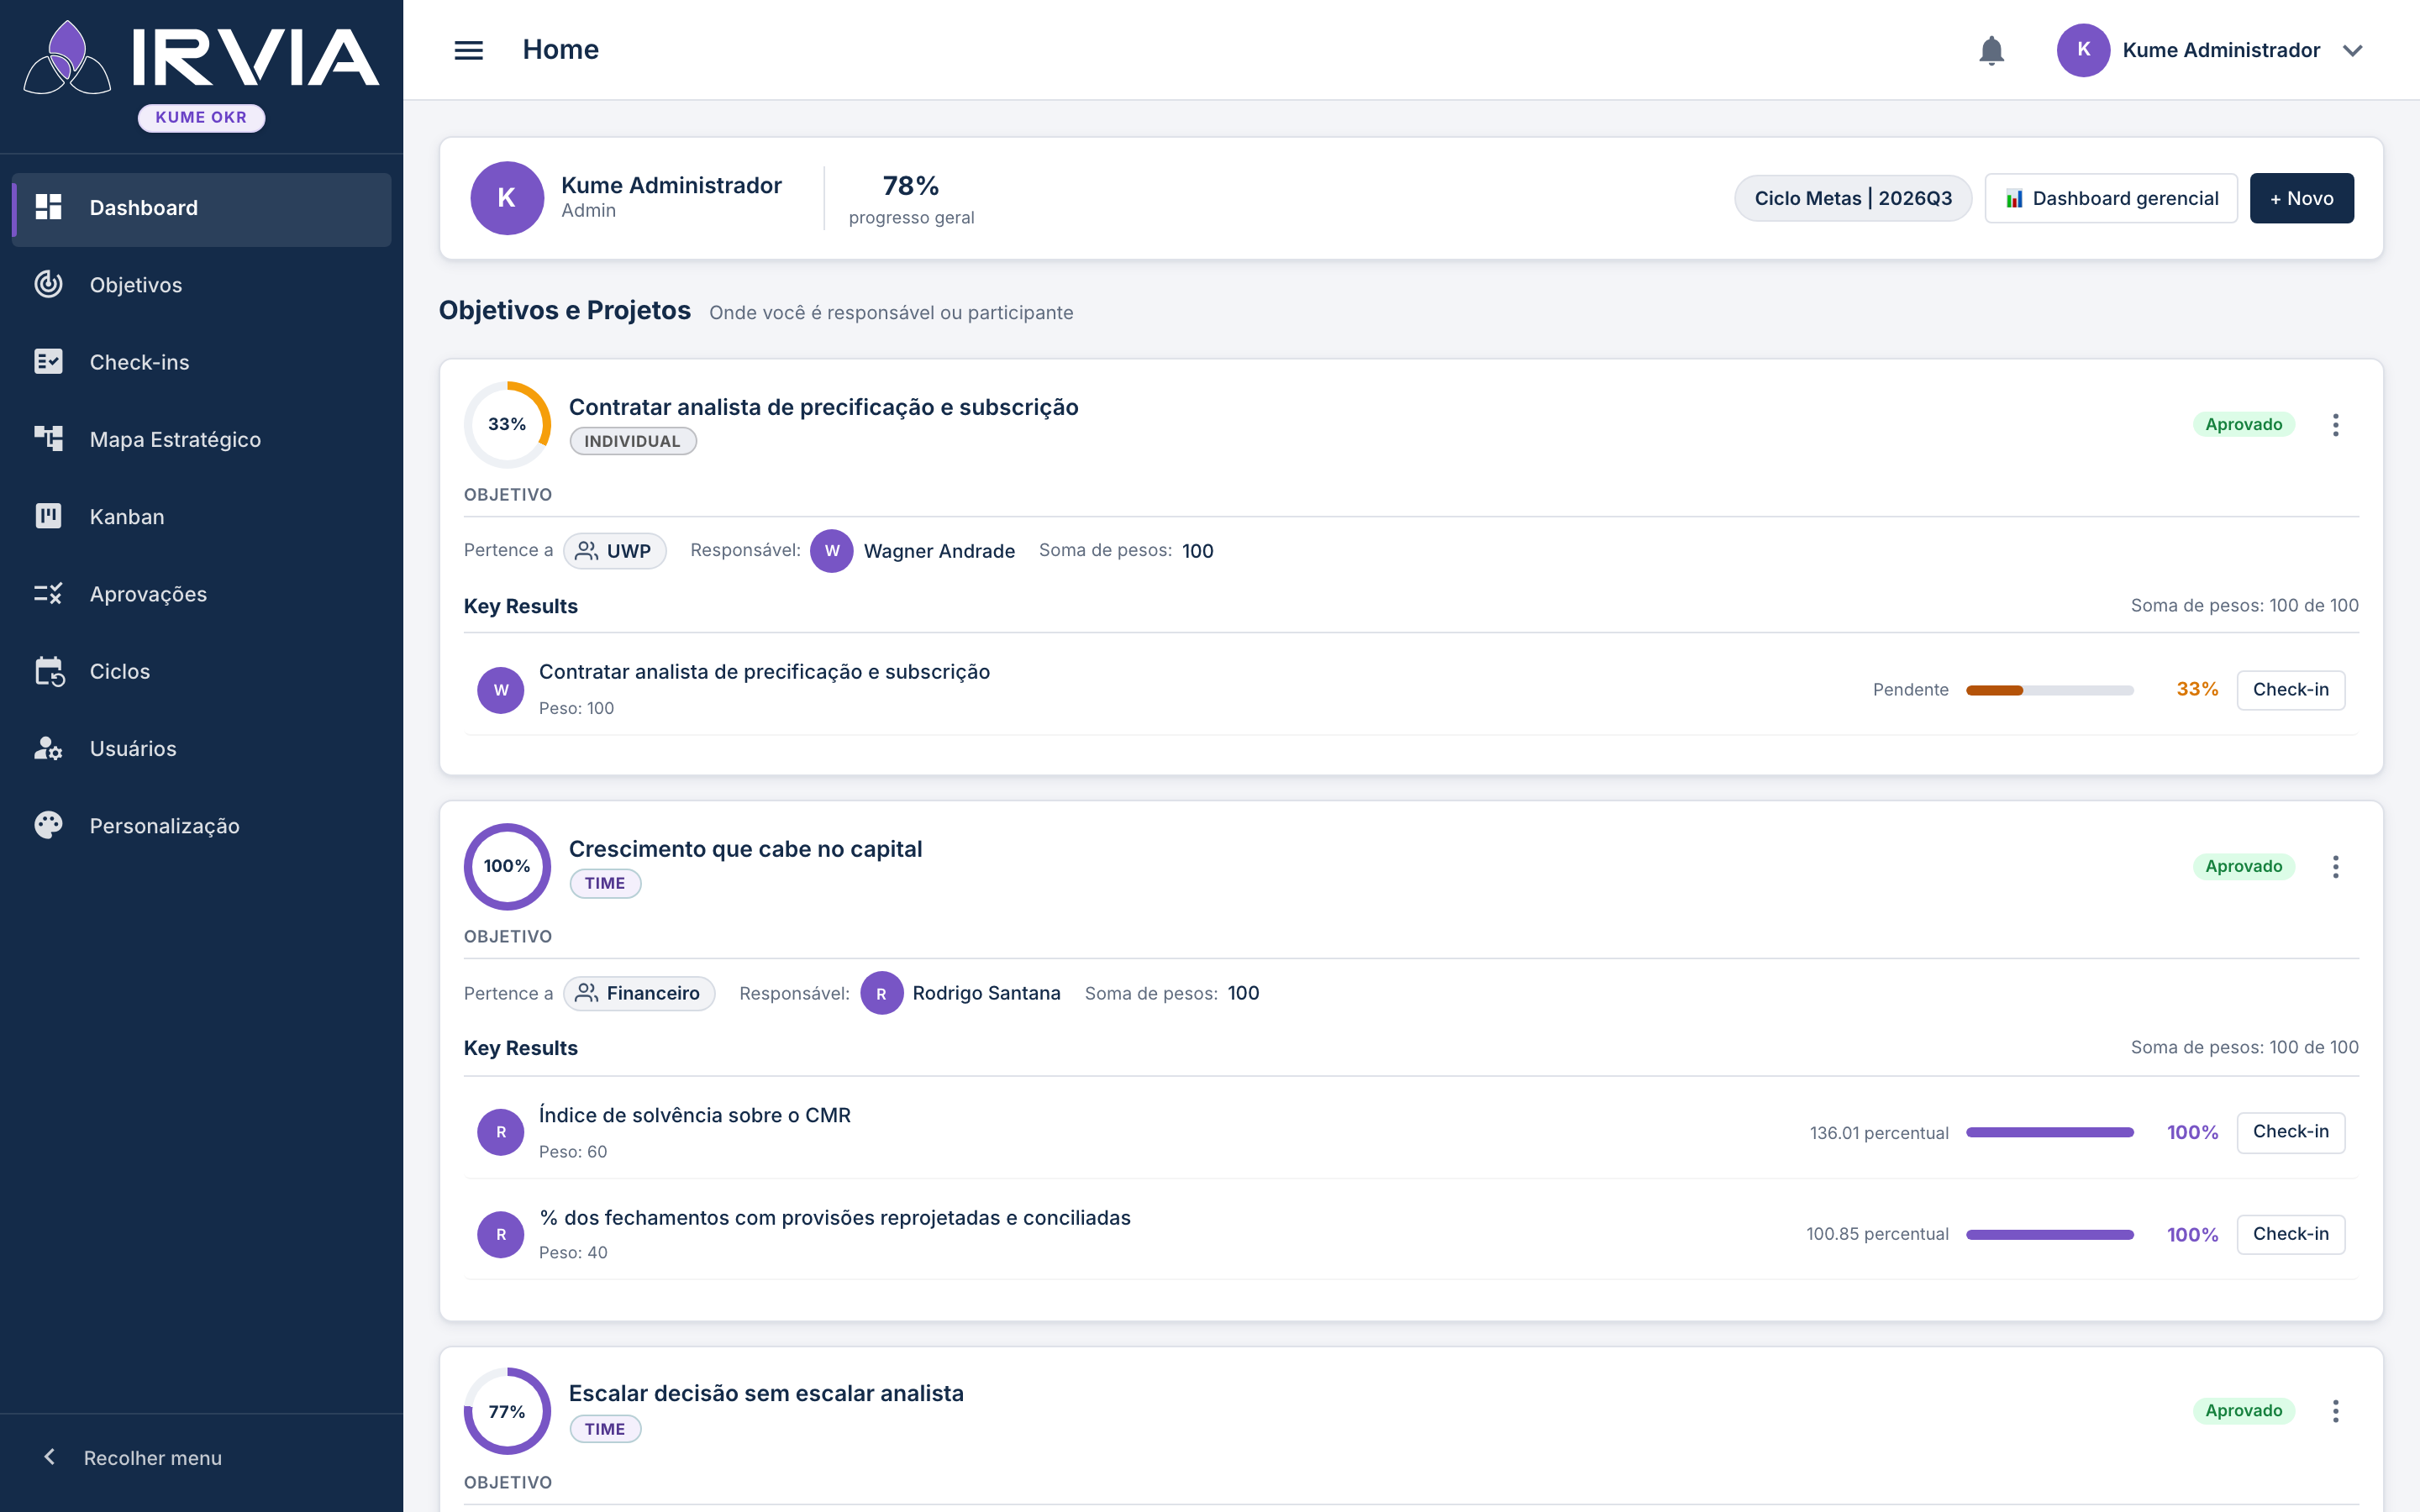Click the Financeiro team chip
The width and height of the screenshot is (2420, 1512).
pyautogui.click(x=639, y=993)
